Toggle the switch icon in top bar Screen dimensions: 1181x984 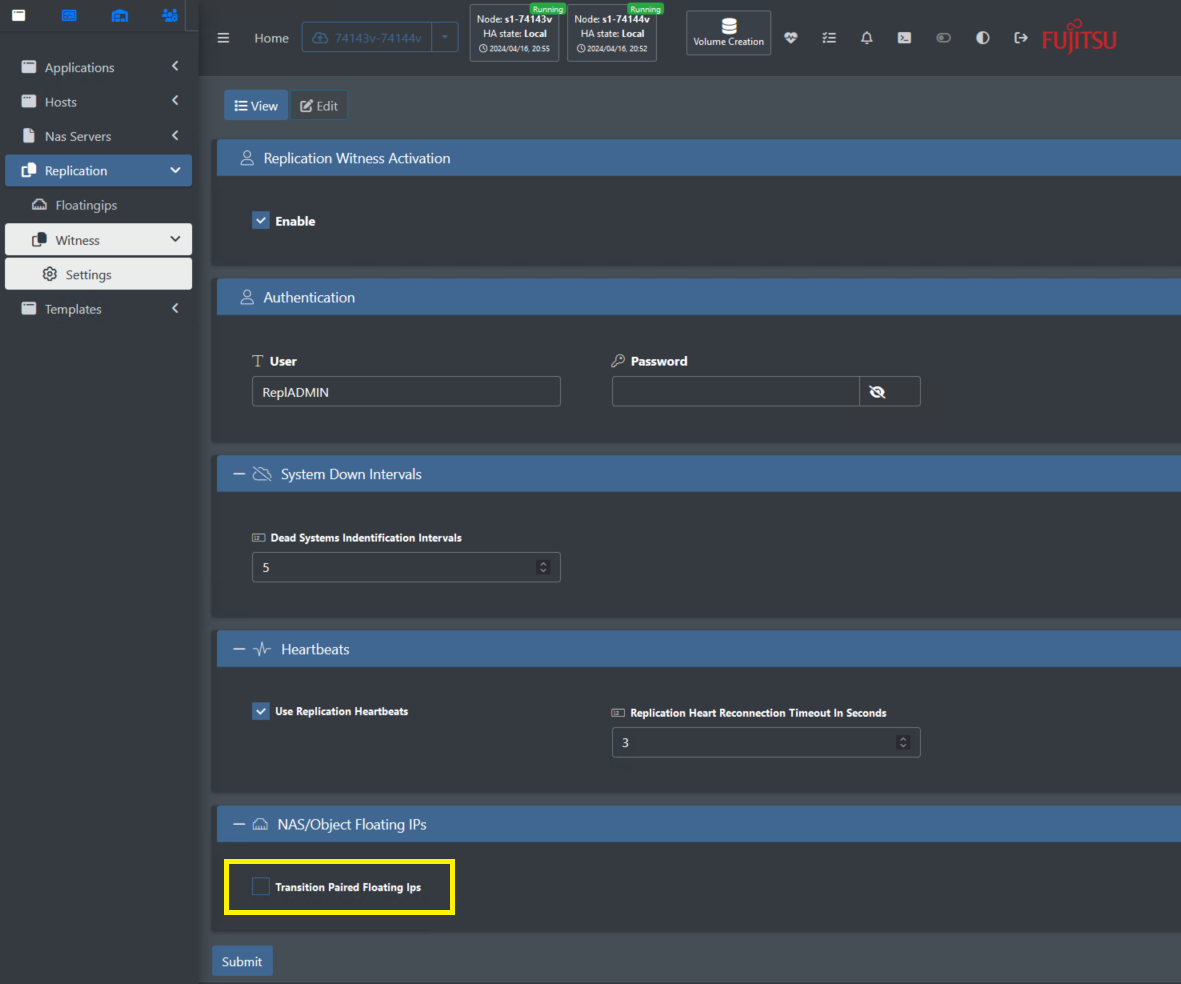point(943,38)
